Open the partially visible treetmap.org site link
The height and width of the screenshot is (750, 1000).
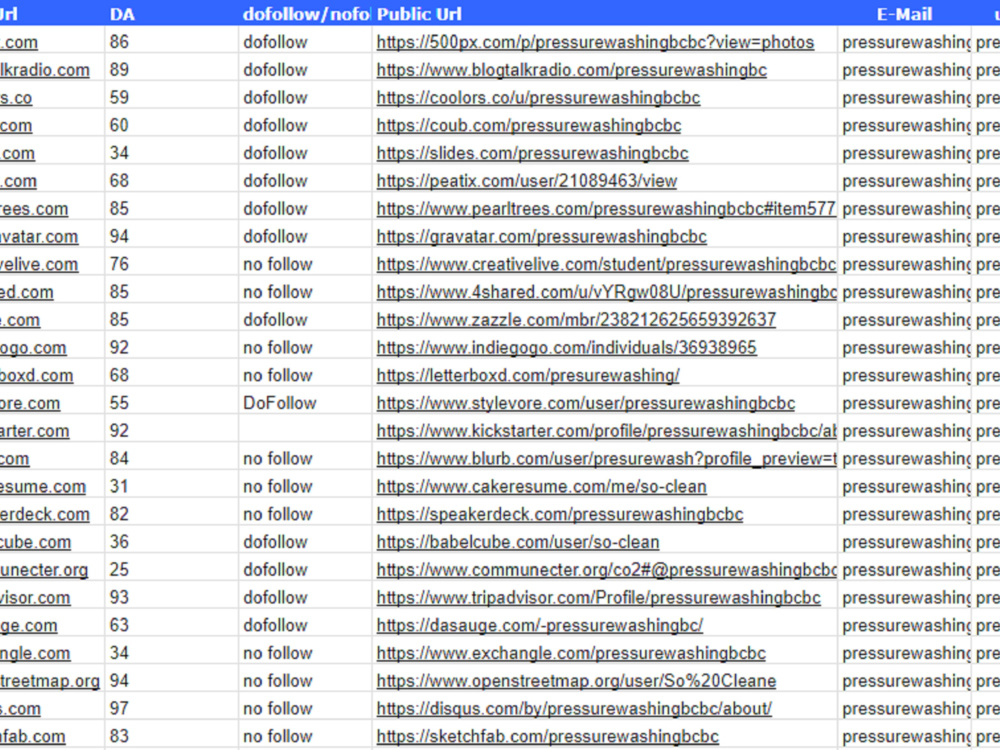pos(50,681)
